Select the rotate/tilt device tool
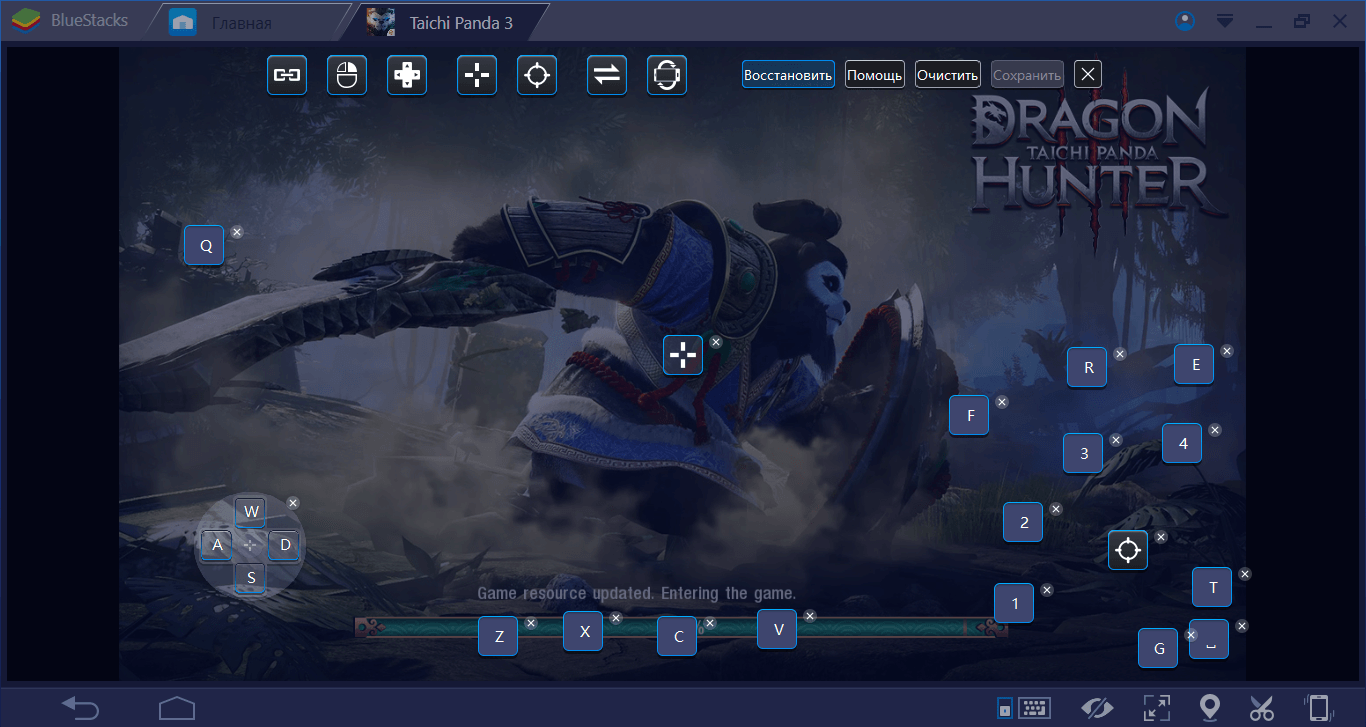This screenshot has height=727, width=1366. 667,75
